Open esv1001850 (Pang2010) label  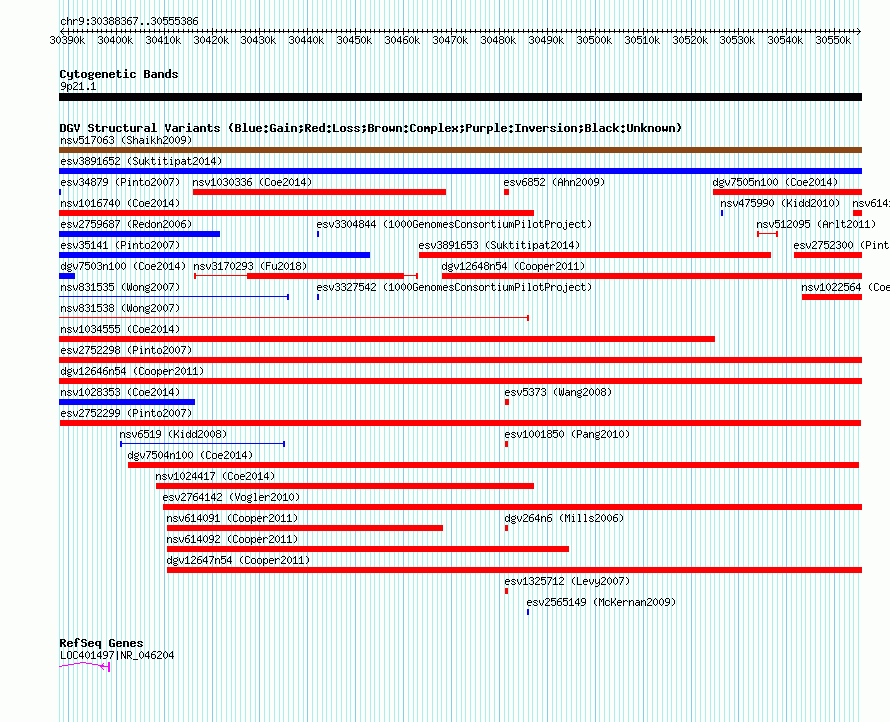pos(567,434)
